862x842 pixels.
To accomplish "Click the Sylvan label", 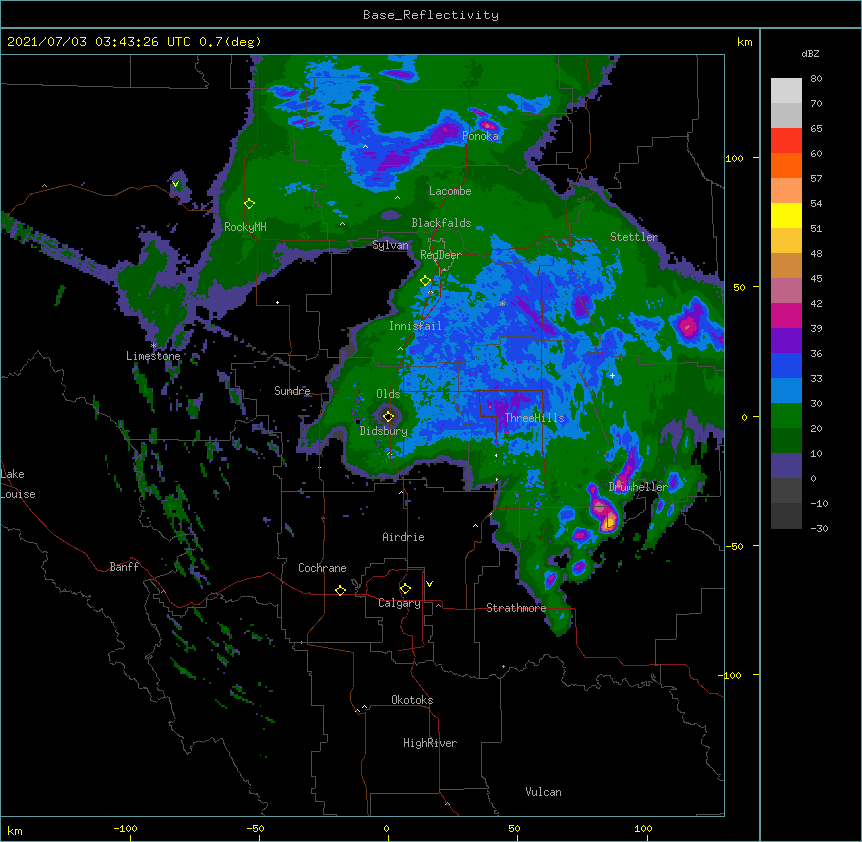I will [390, 245].
